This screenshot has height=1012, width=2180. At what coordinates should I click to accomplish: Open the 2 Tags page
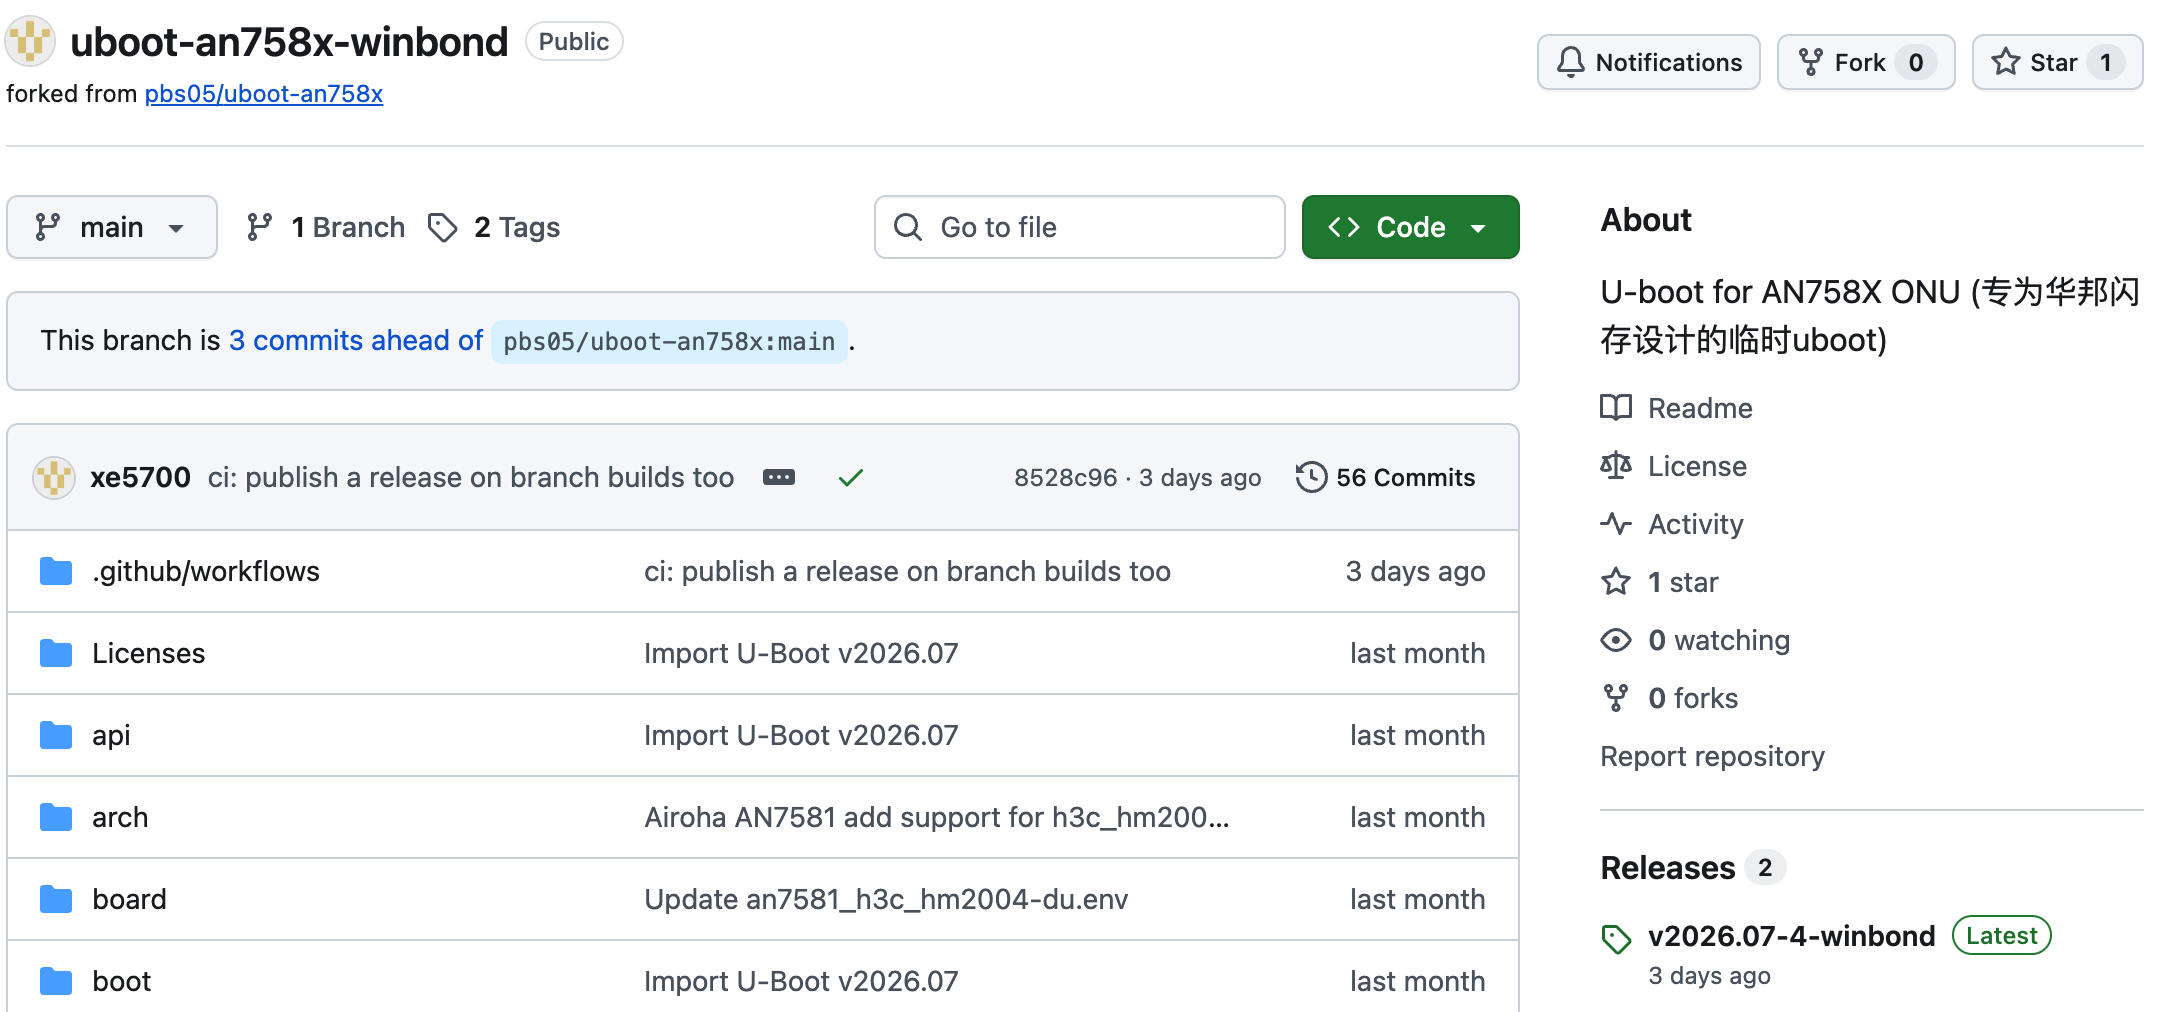494,227
